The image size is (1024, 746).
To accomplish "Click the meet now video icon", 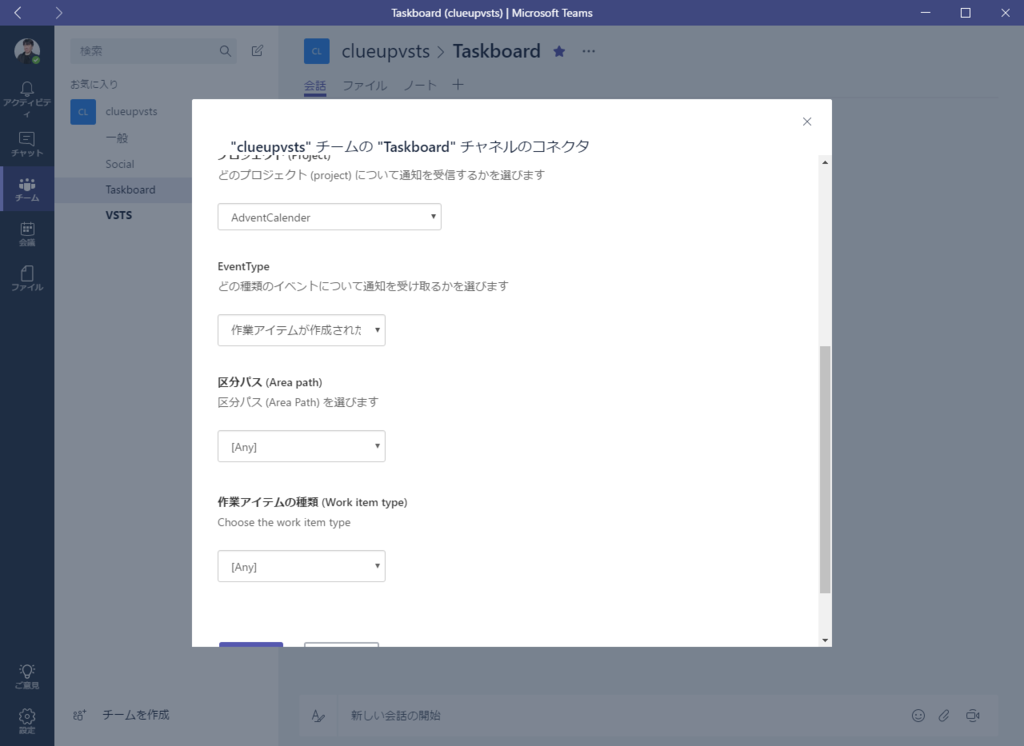I will point(972,716).
